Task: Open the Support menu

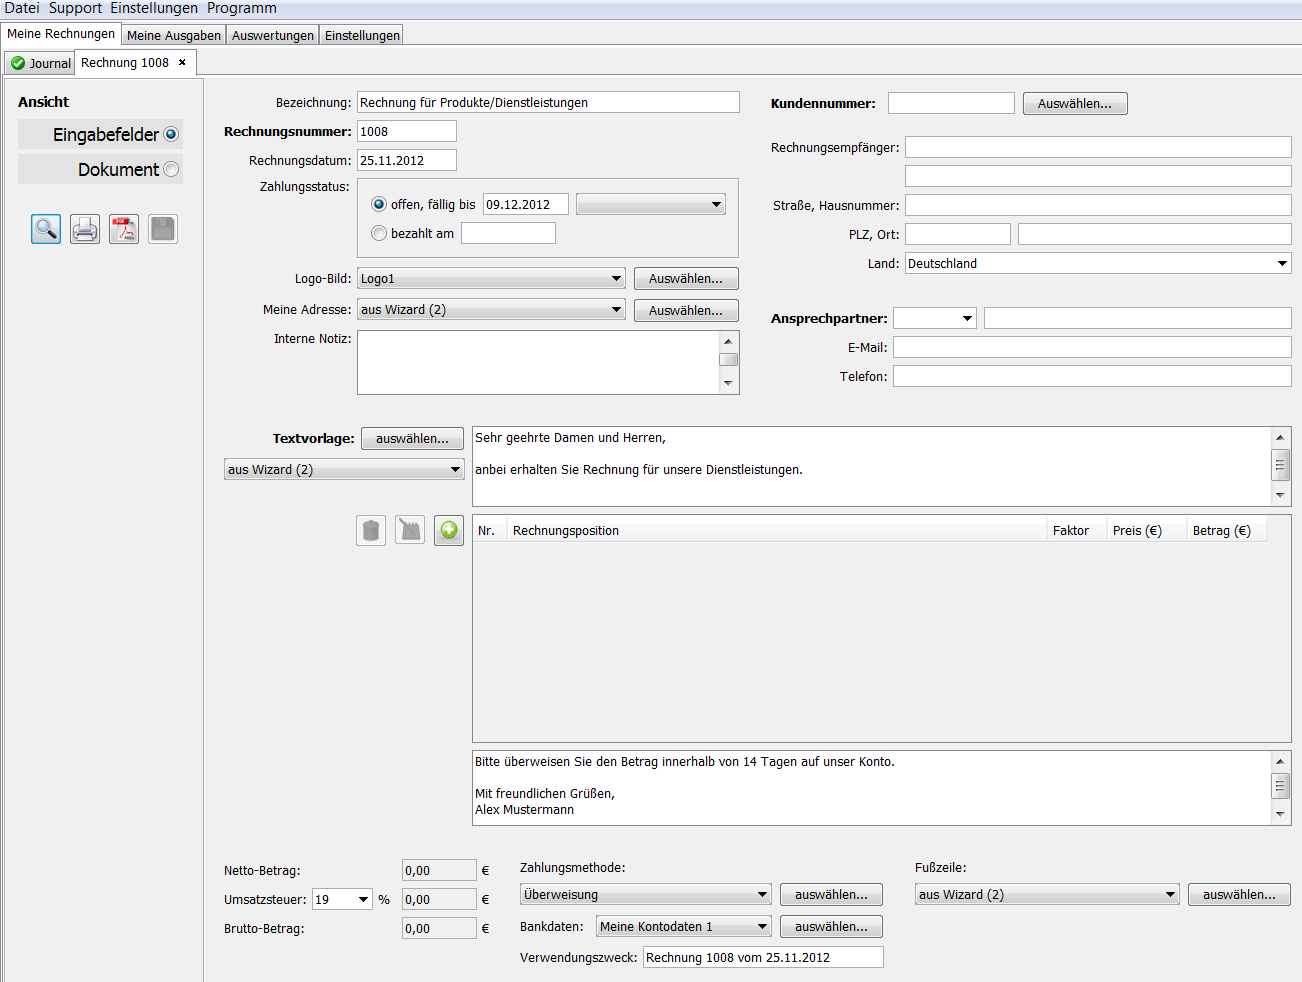Action: coord(75,8)
